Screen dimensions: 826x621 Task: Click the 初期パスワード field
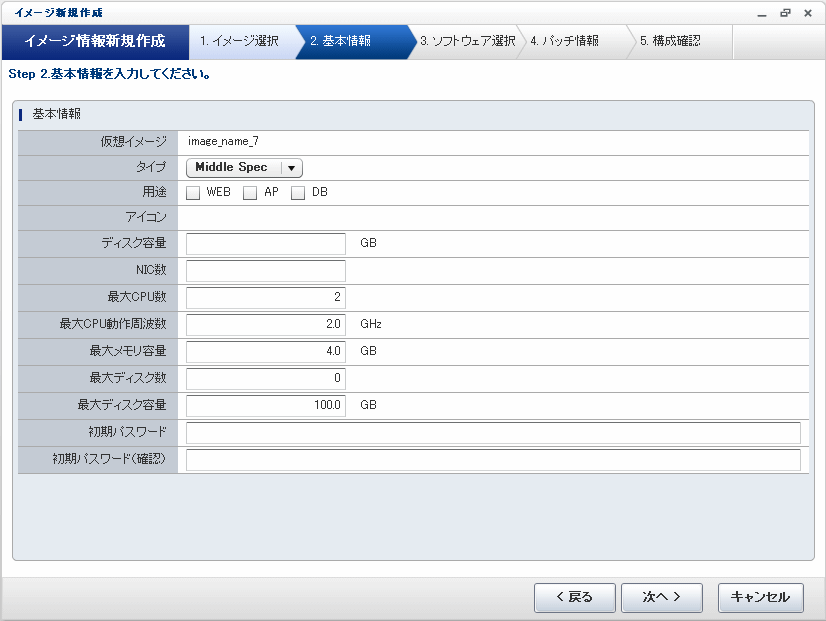coord(493,433)
